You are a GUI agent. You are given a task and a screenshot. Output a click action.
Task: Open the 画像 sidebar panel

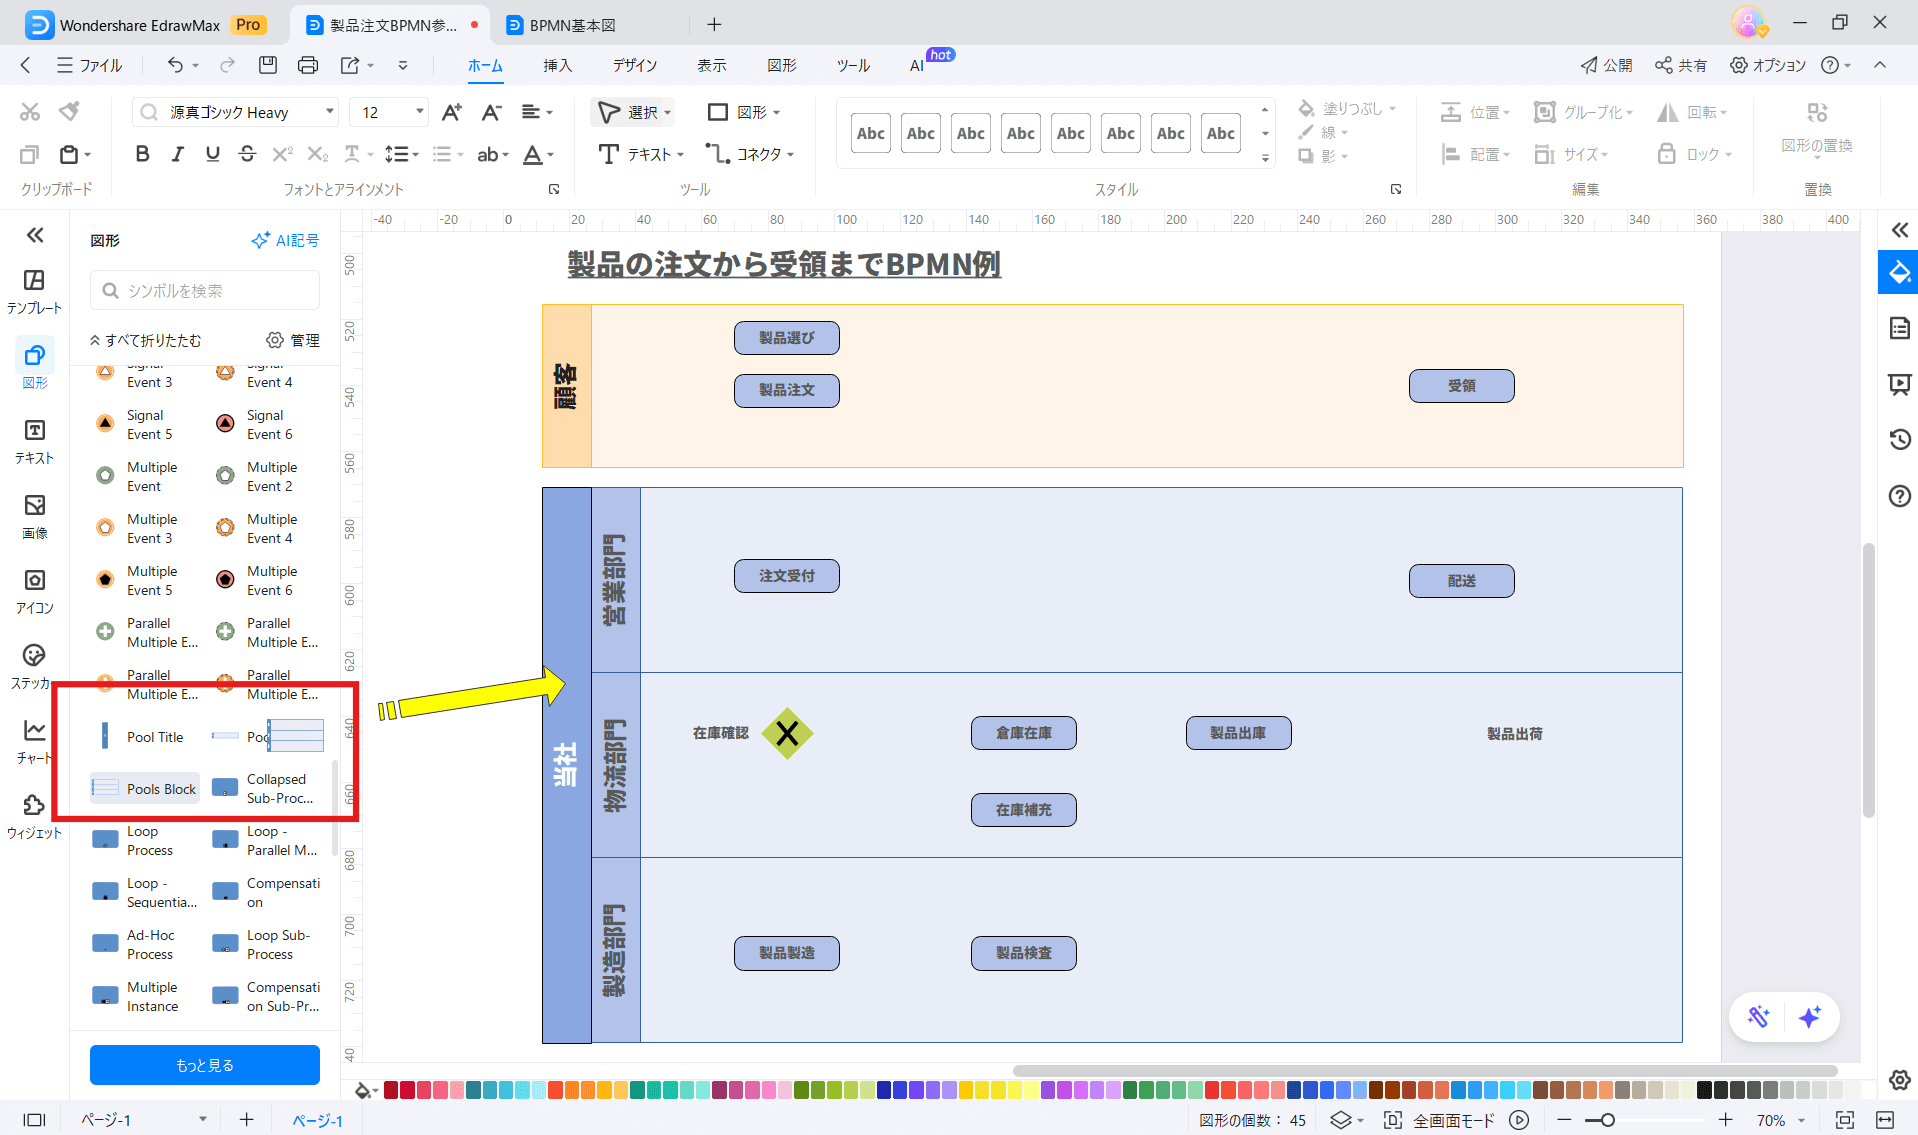click(34, 516)
